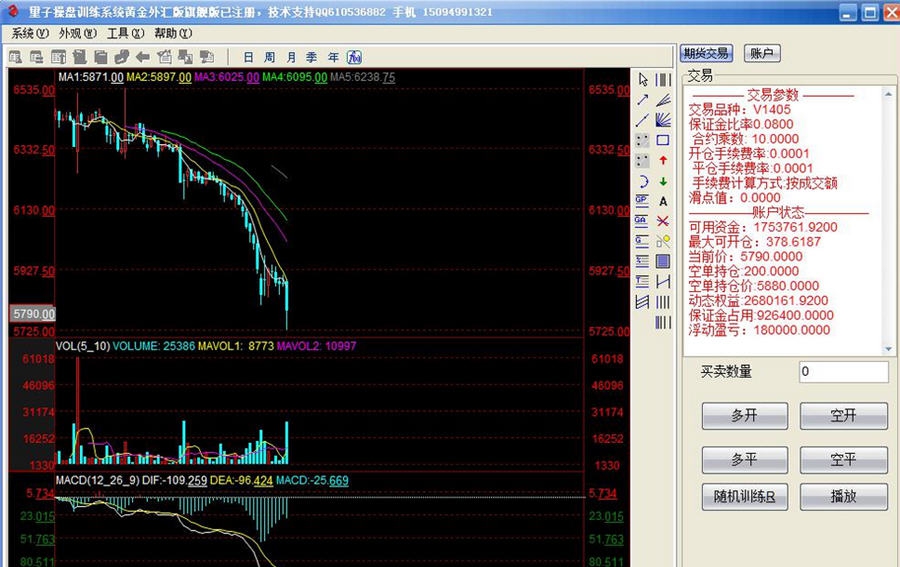The image size is (900, 567).
Task: Click the 空开 open short button
Action: click(x=843, y=415)
